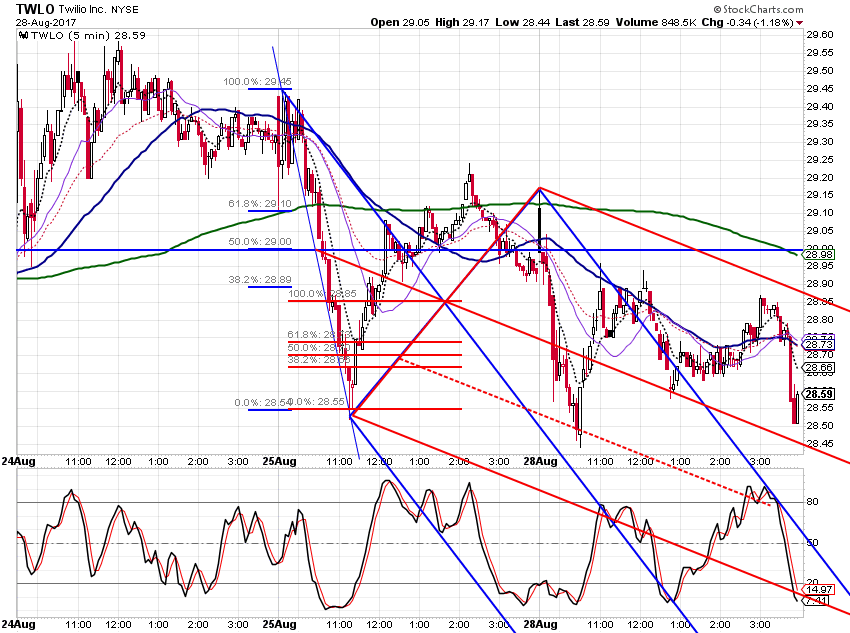Select the Fibonacci label 100.0%: 29.45
This screenshot has height=633, width=850.
257,82
